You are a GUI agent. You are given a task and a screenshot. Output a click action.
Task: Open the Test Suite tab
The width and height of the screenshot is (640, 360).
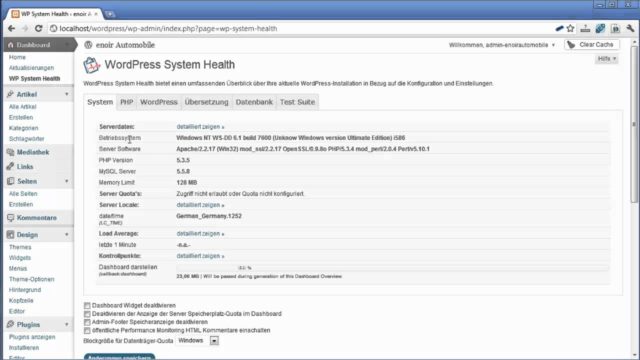(298, 102)
